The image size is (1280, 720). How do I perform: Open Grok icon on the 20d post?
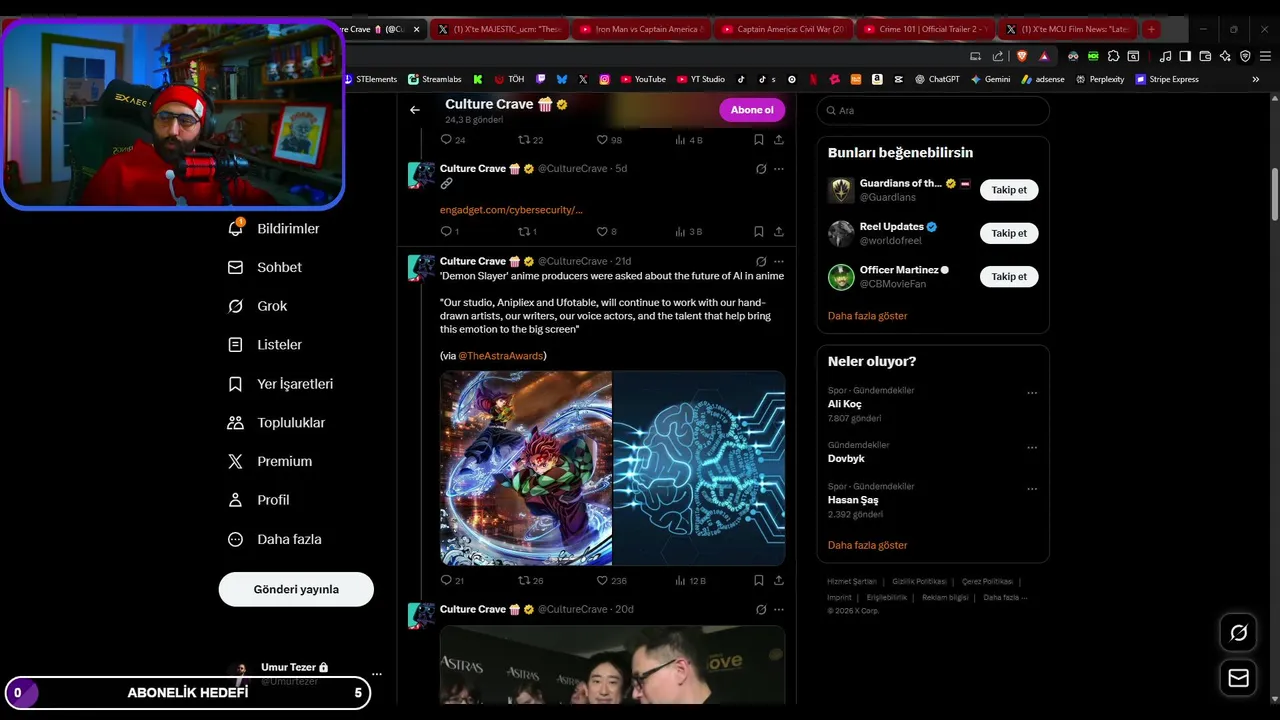[761, 610]
